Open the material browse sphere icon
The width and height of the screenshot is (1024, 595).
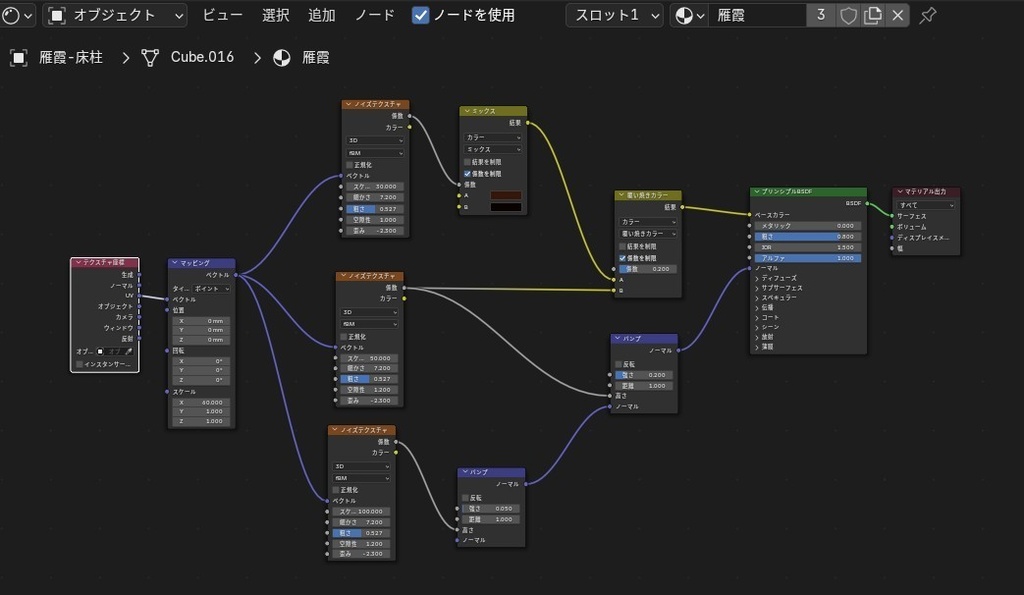point(689,15)
